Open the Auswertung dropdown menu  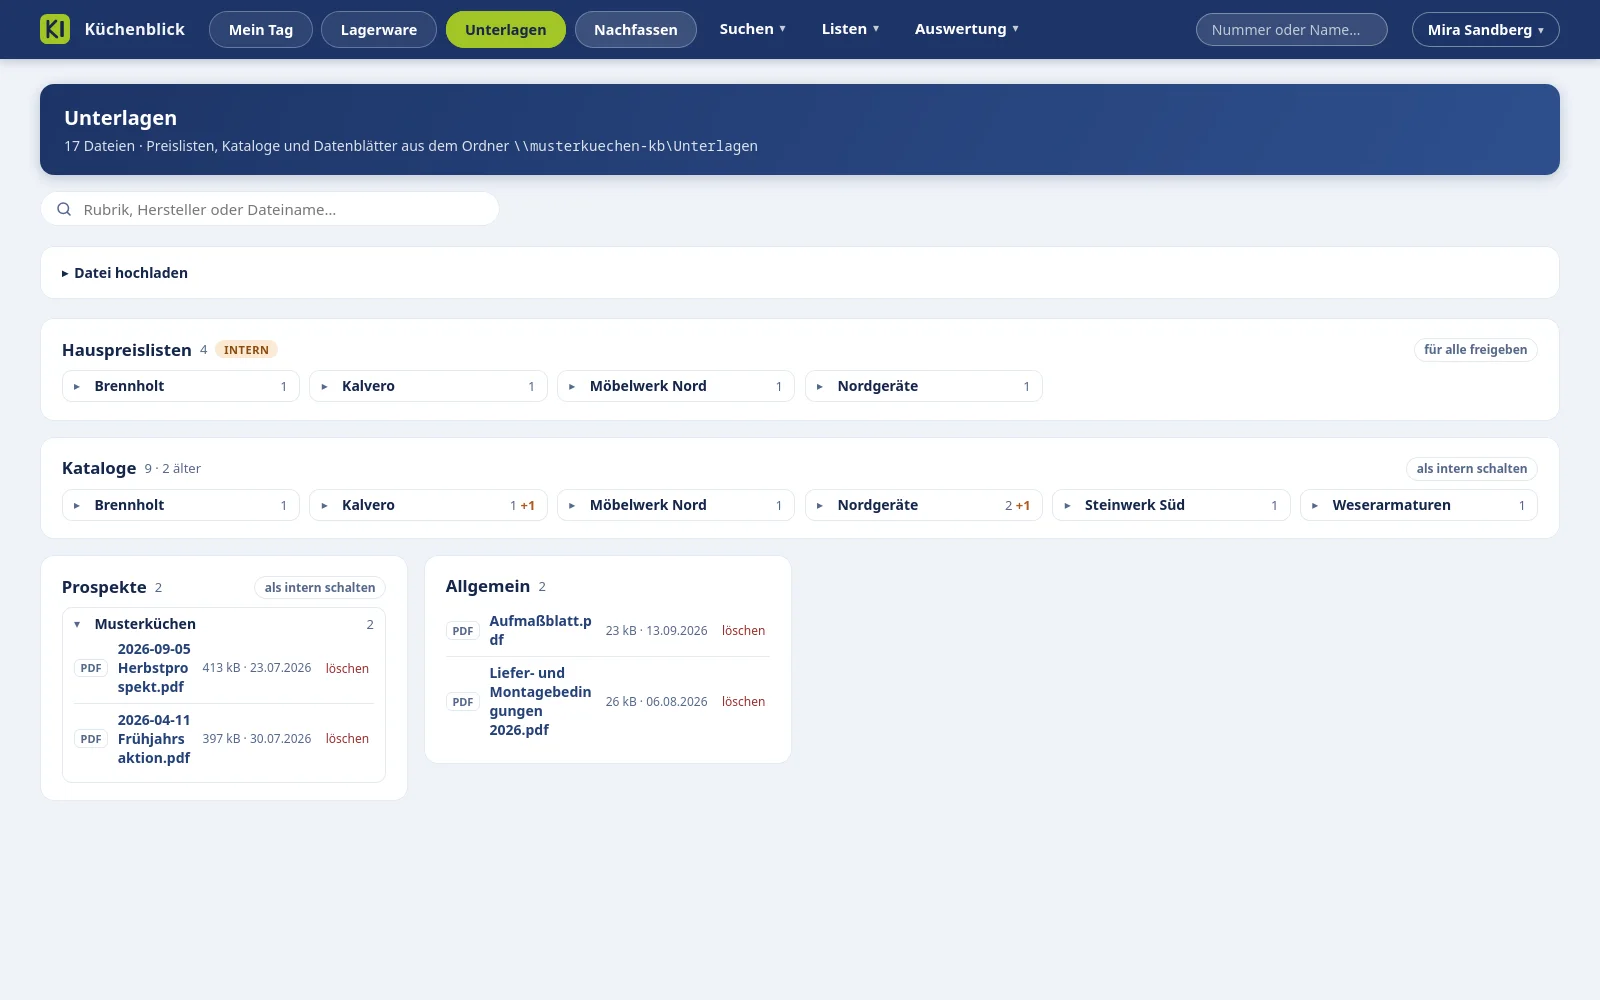point(967,29)
